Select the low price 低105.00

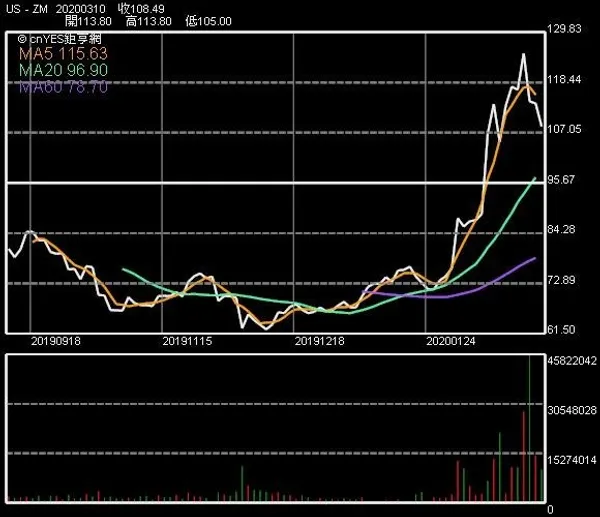(208, 21)
